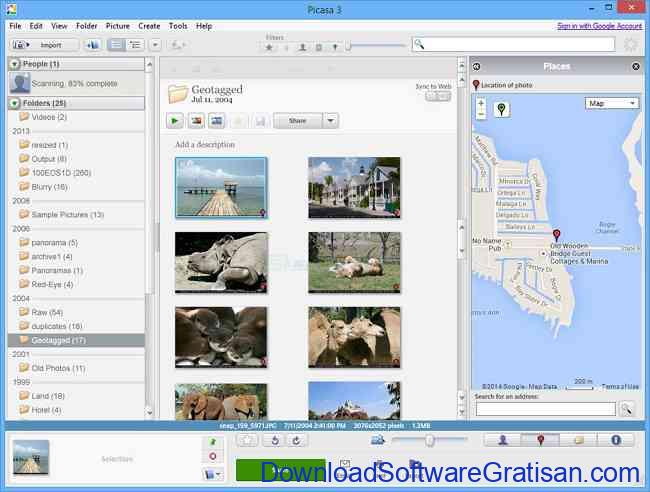Filter to show movies only

pyautogui.click(x=319, y=47)
